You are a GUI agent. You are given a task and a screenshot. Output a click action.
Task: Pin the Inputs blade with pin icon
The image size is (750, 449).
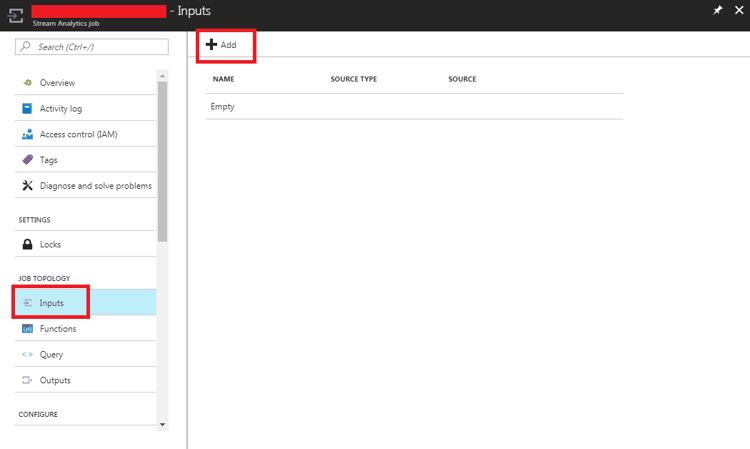pyautogui.click(x=717, y=10)
